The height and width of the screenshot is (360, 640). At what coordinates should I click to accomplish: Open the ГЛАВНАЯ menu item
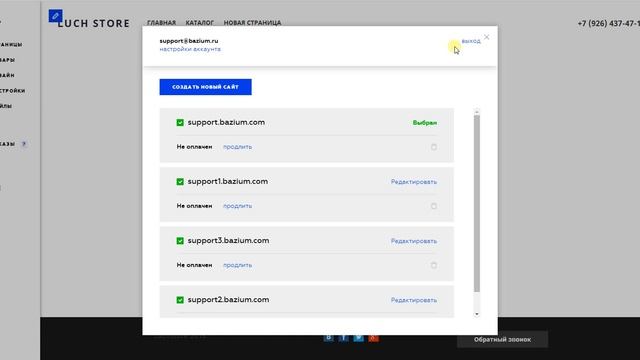pyautogui.click(x=162, y=23)
